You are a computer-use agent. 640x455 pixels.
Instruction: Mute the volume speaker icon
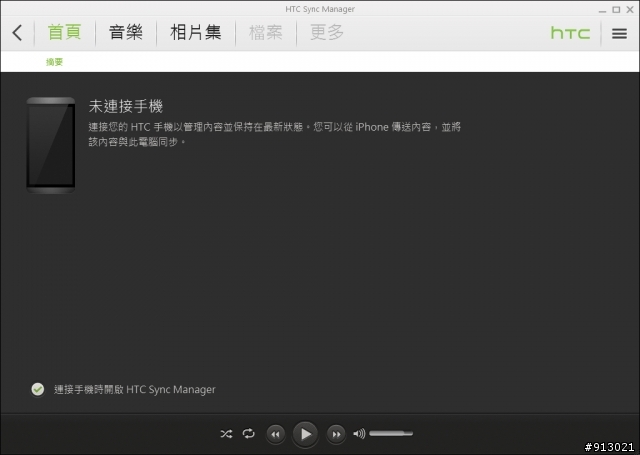(359, 434)
